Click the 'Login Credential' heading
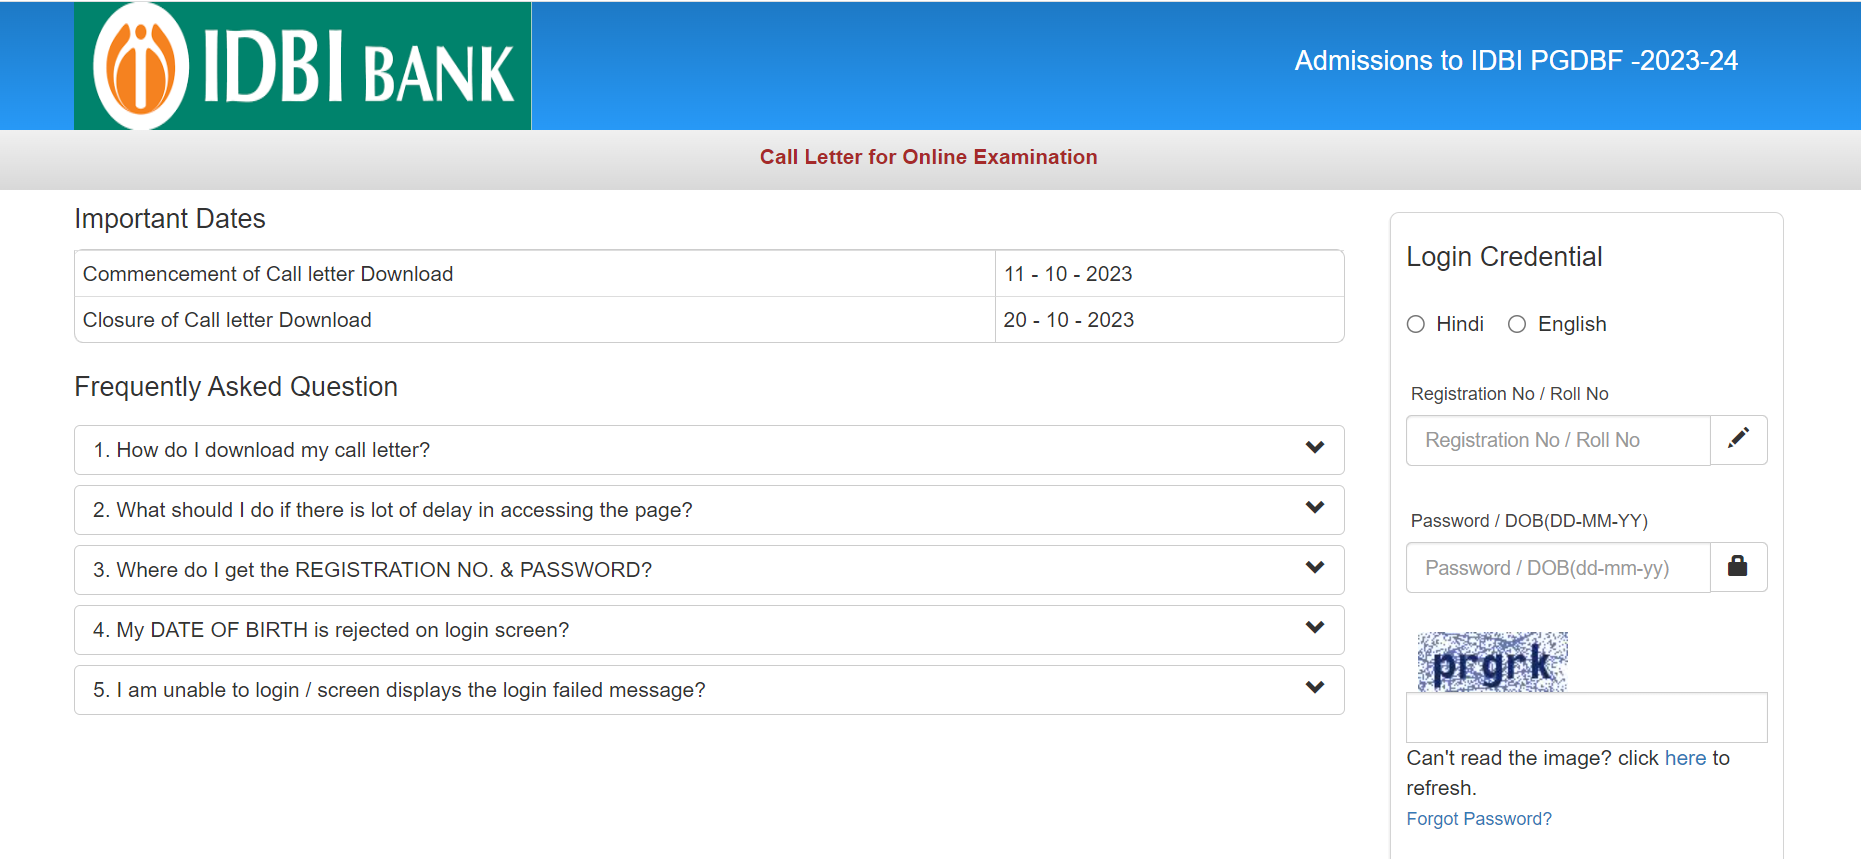This screenshot has height=859, width=1861. click(x=1504, y=257)
